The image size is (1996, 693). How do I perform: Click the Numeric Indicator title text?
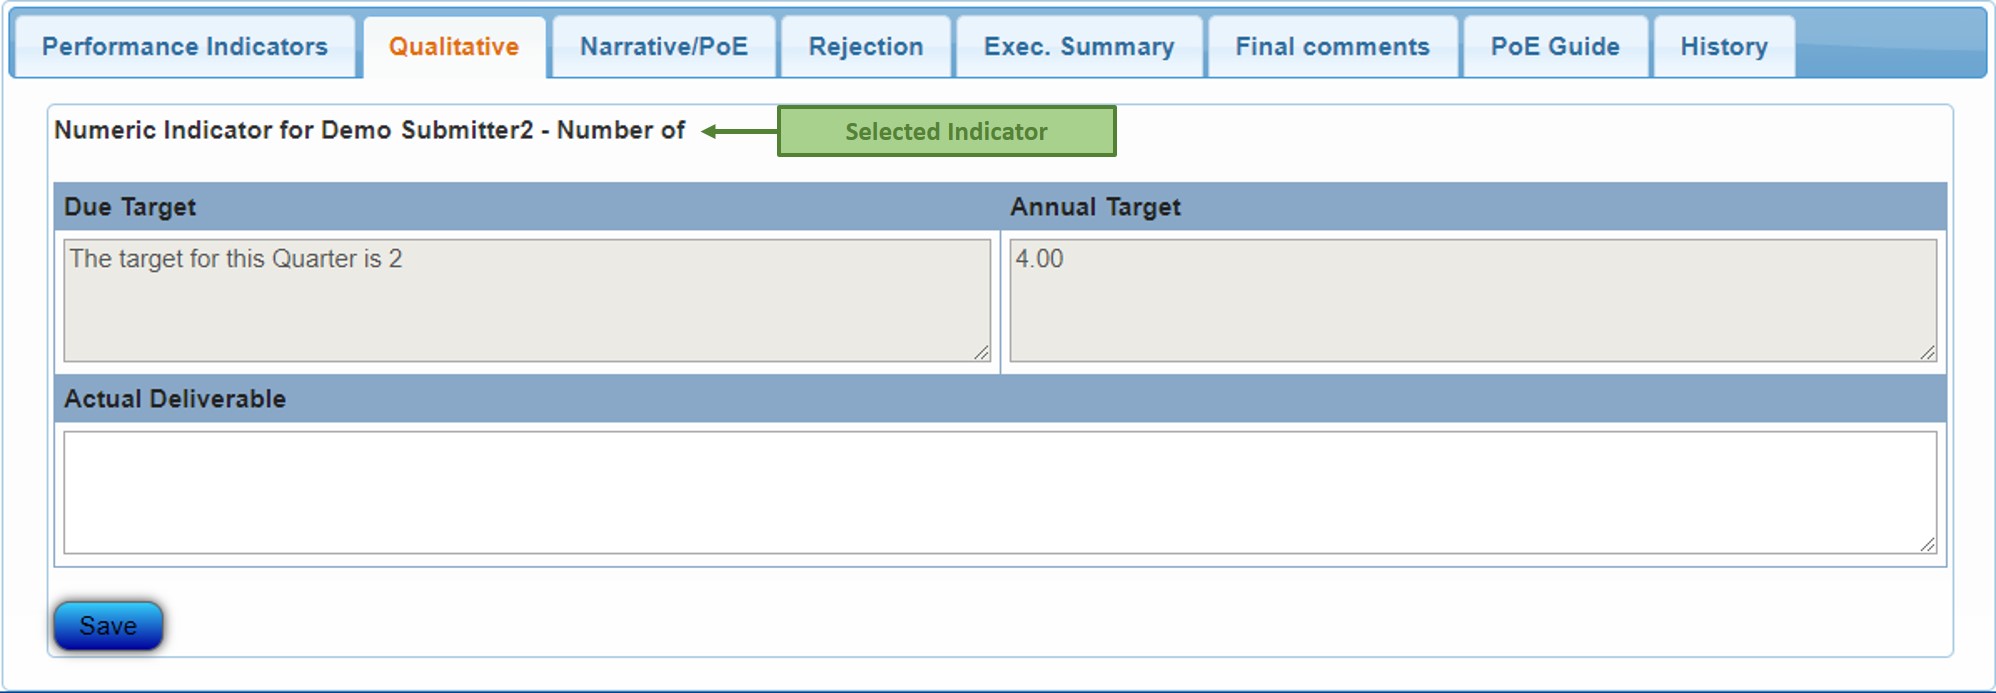369,130
